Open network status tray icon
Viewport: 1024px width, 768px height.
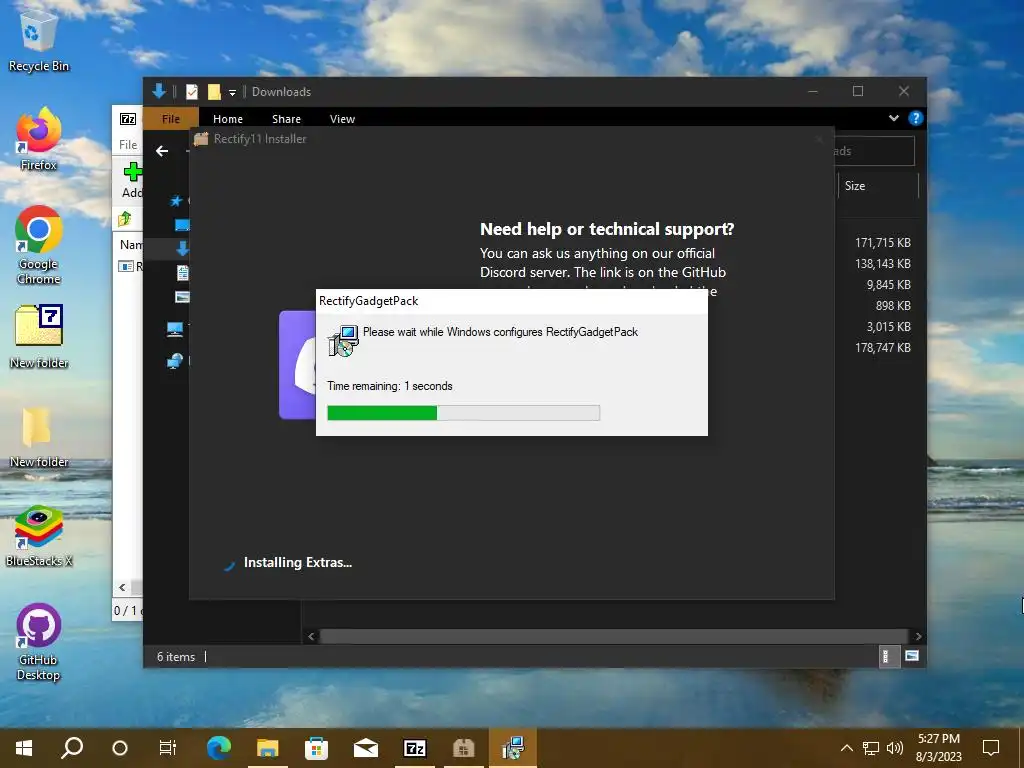871,748
